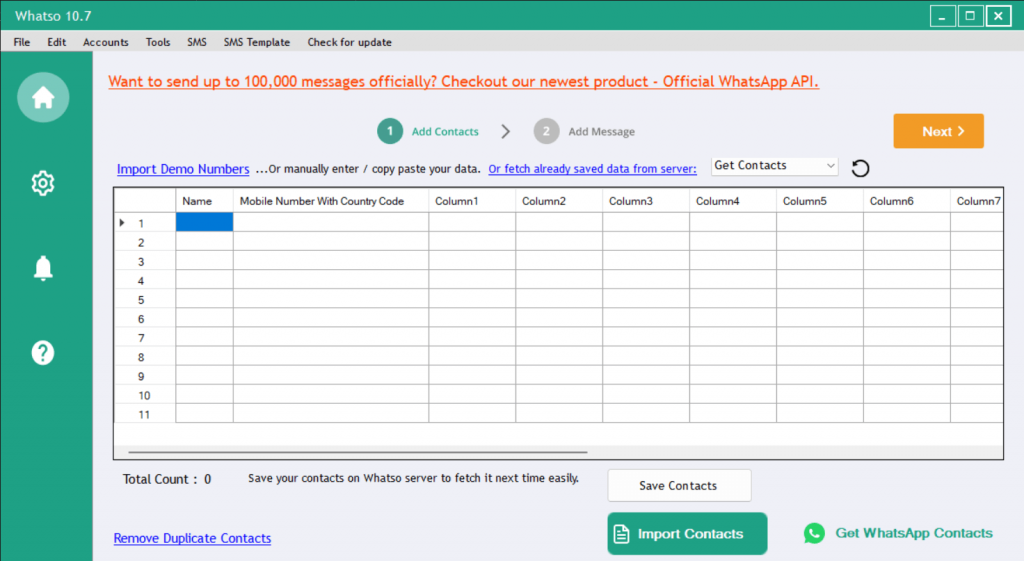The width and height of the screenshot is (1024, 561).
Task: Open File menu
Action: pyautogui.click(x=22, y=42)
